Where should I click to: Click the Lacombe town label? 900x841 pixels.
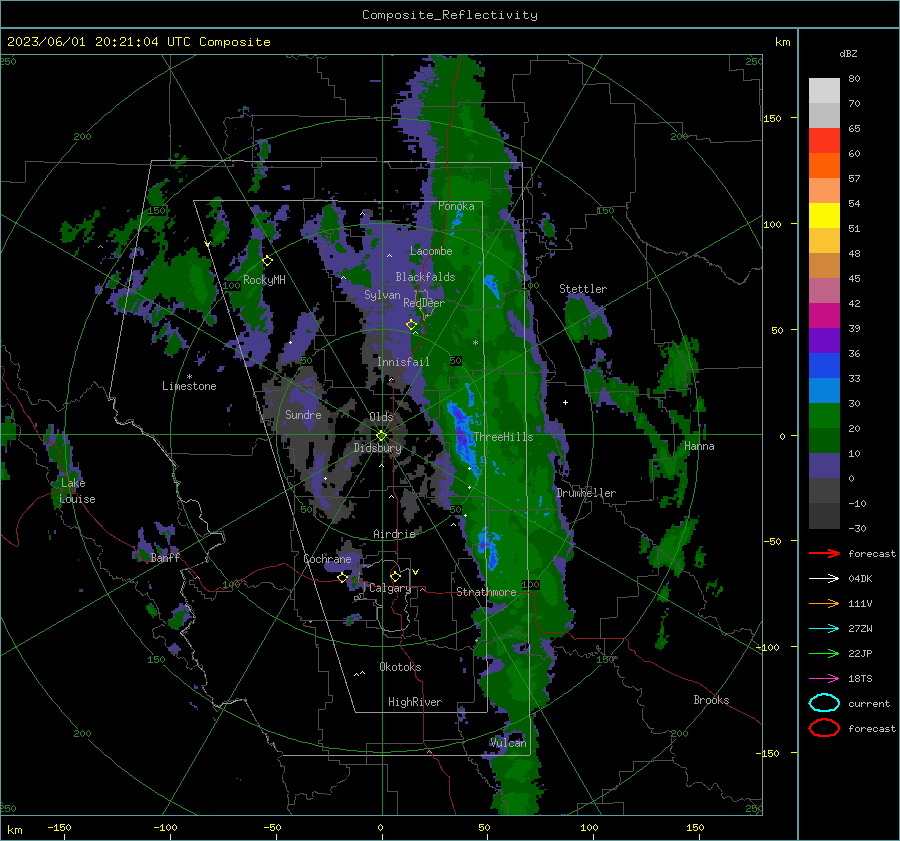click(x=431, y=251)
